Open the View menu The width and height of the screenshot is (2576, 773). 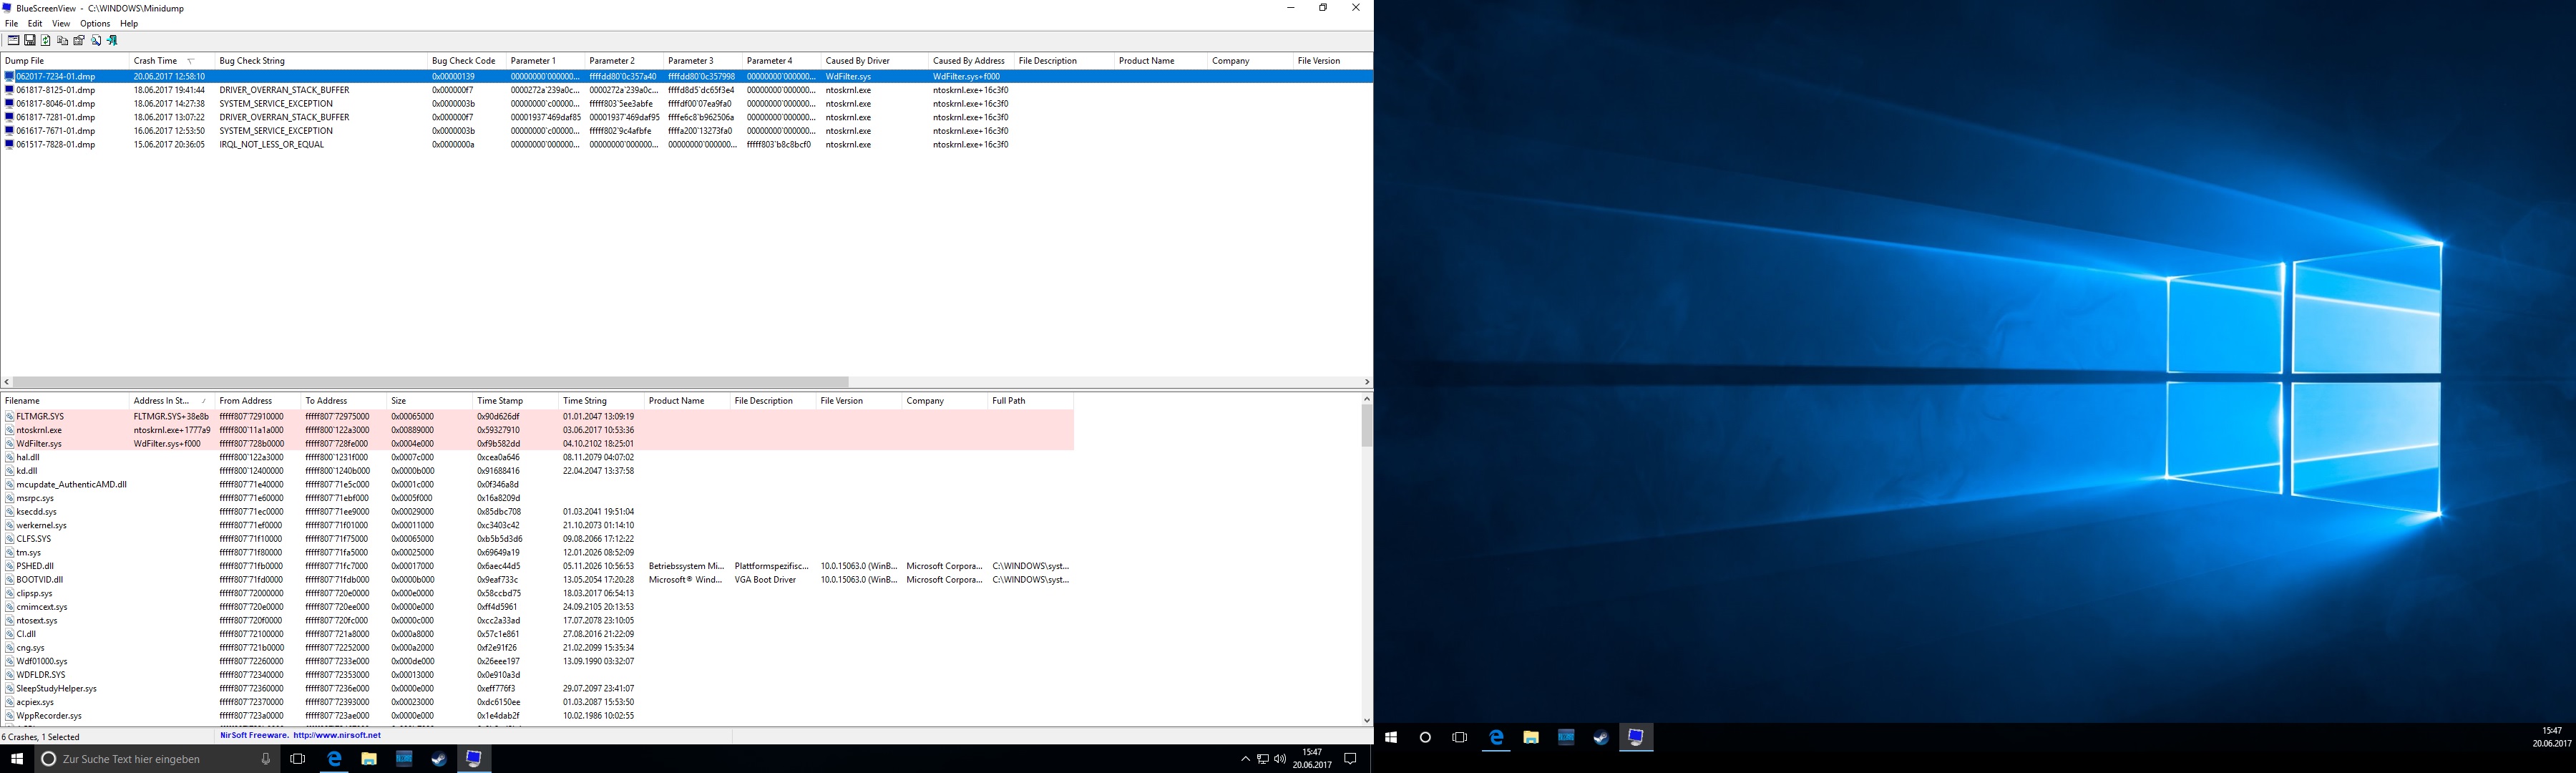pyautogui.click(x=61, y=24)
